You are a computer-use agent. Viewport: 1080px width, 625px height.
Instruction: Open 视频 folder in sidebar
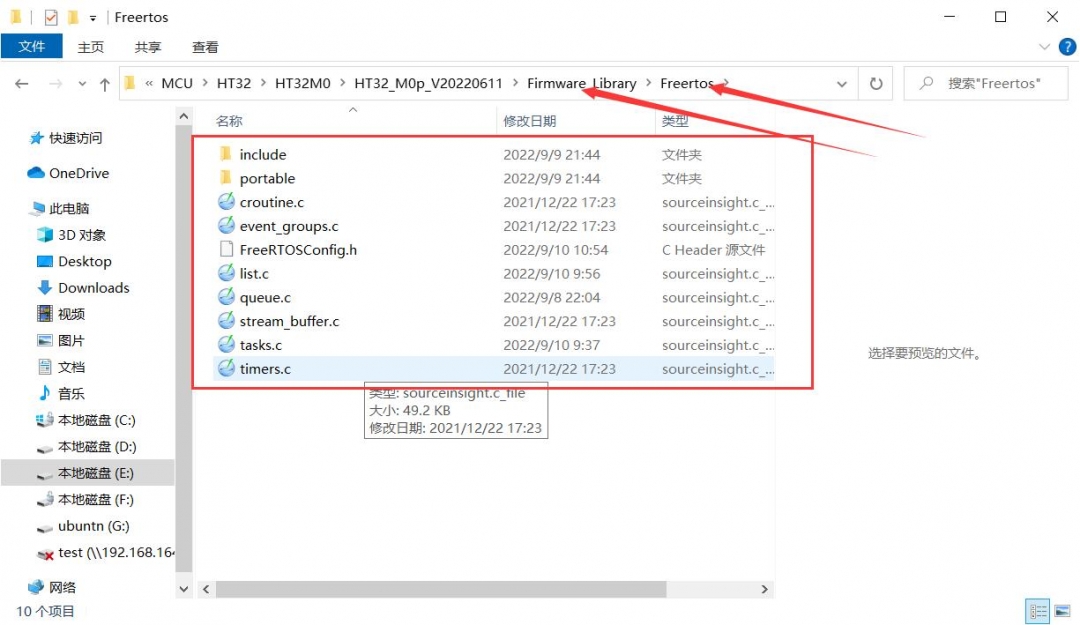pyautogui.click(x=61, y=314)
